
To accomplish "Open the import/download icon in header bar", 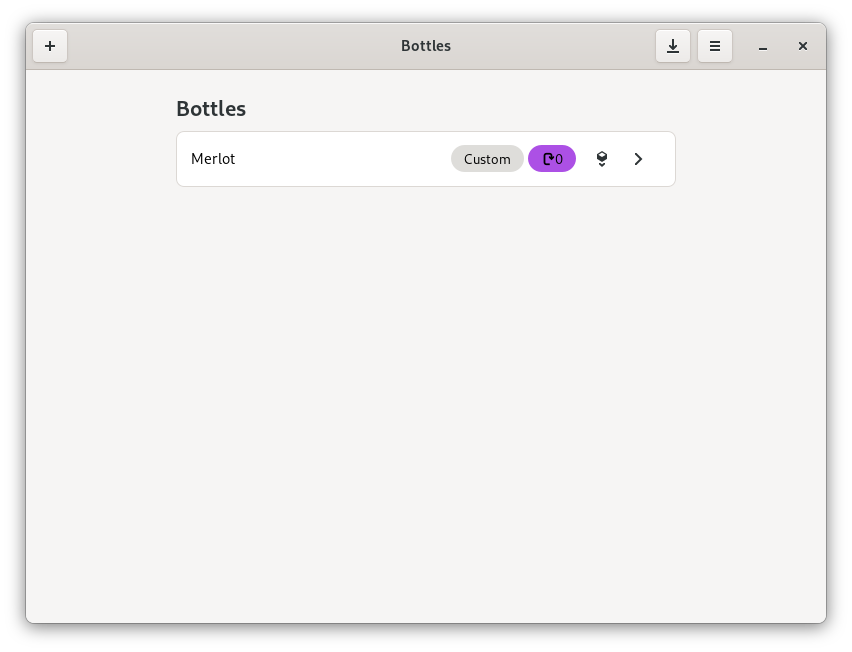I will pos(673,46).
